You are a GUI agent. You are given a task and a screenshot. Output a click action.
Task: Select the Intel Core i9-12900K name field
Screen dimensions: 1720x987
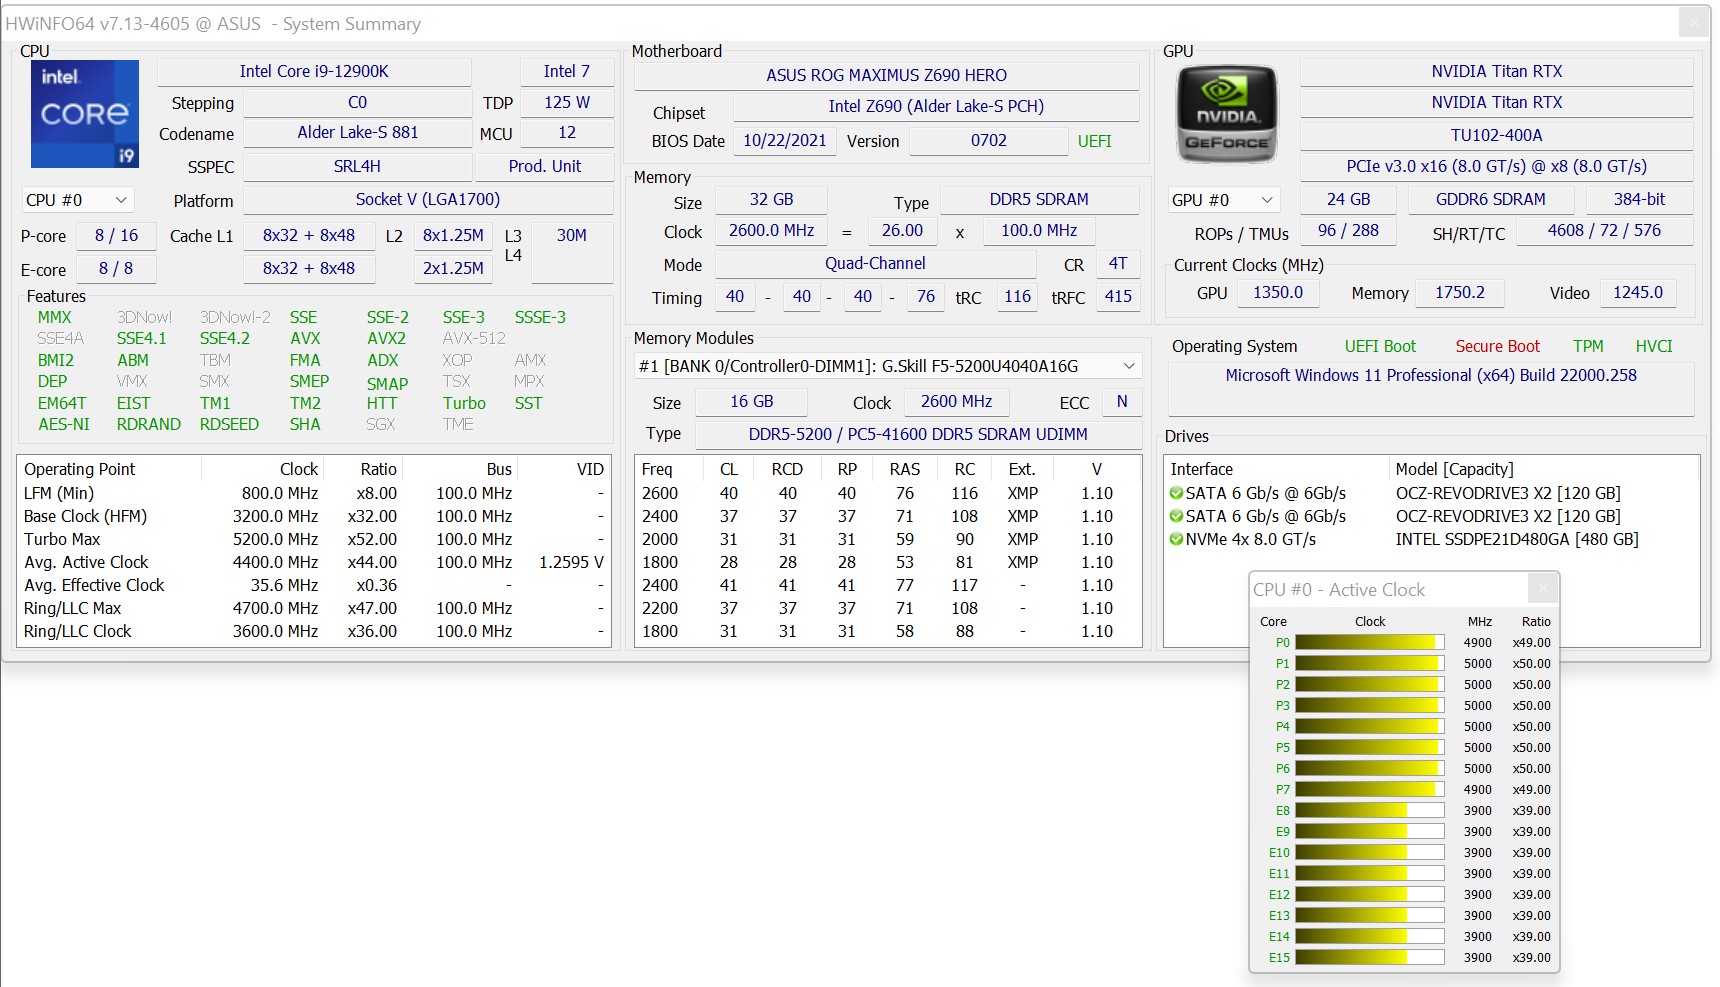pyautogui.click(x=314, y=72)
